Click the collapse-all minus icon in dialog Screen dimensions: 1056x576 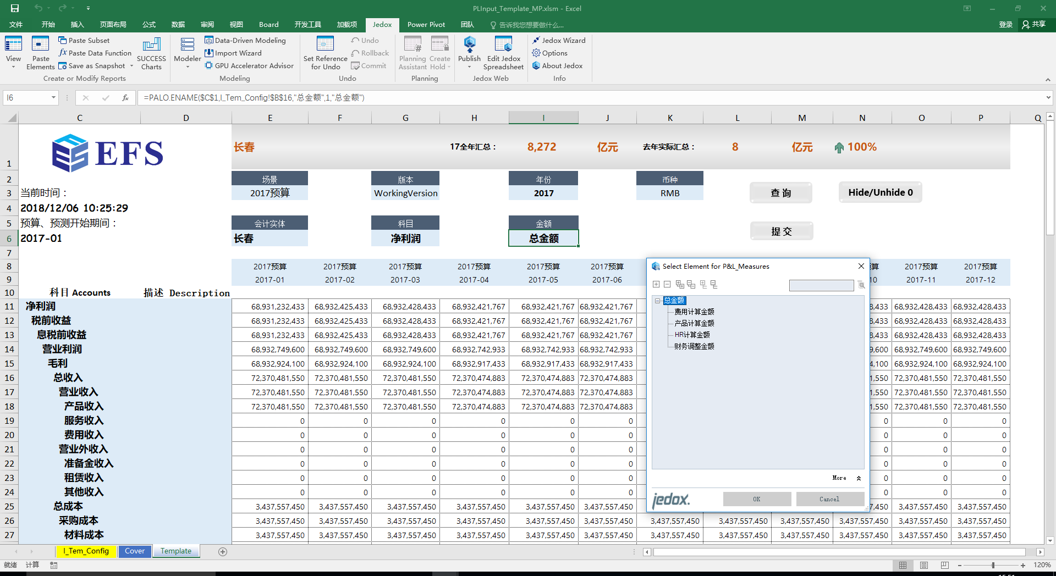click(667, 284)
